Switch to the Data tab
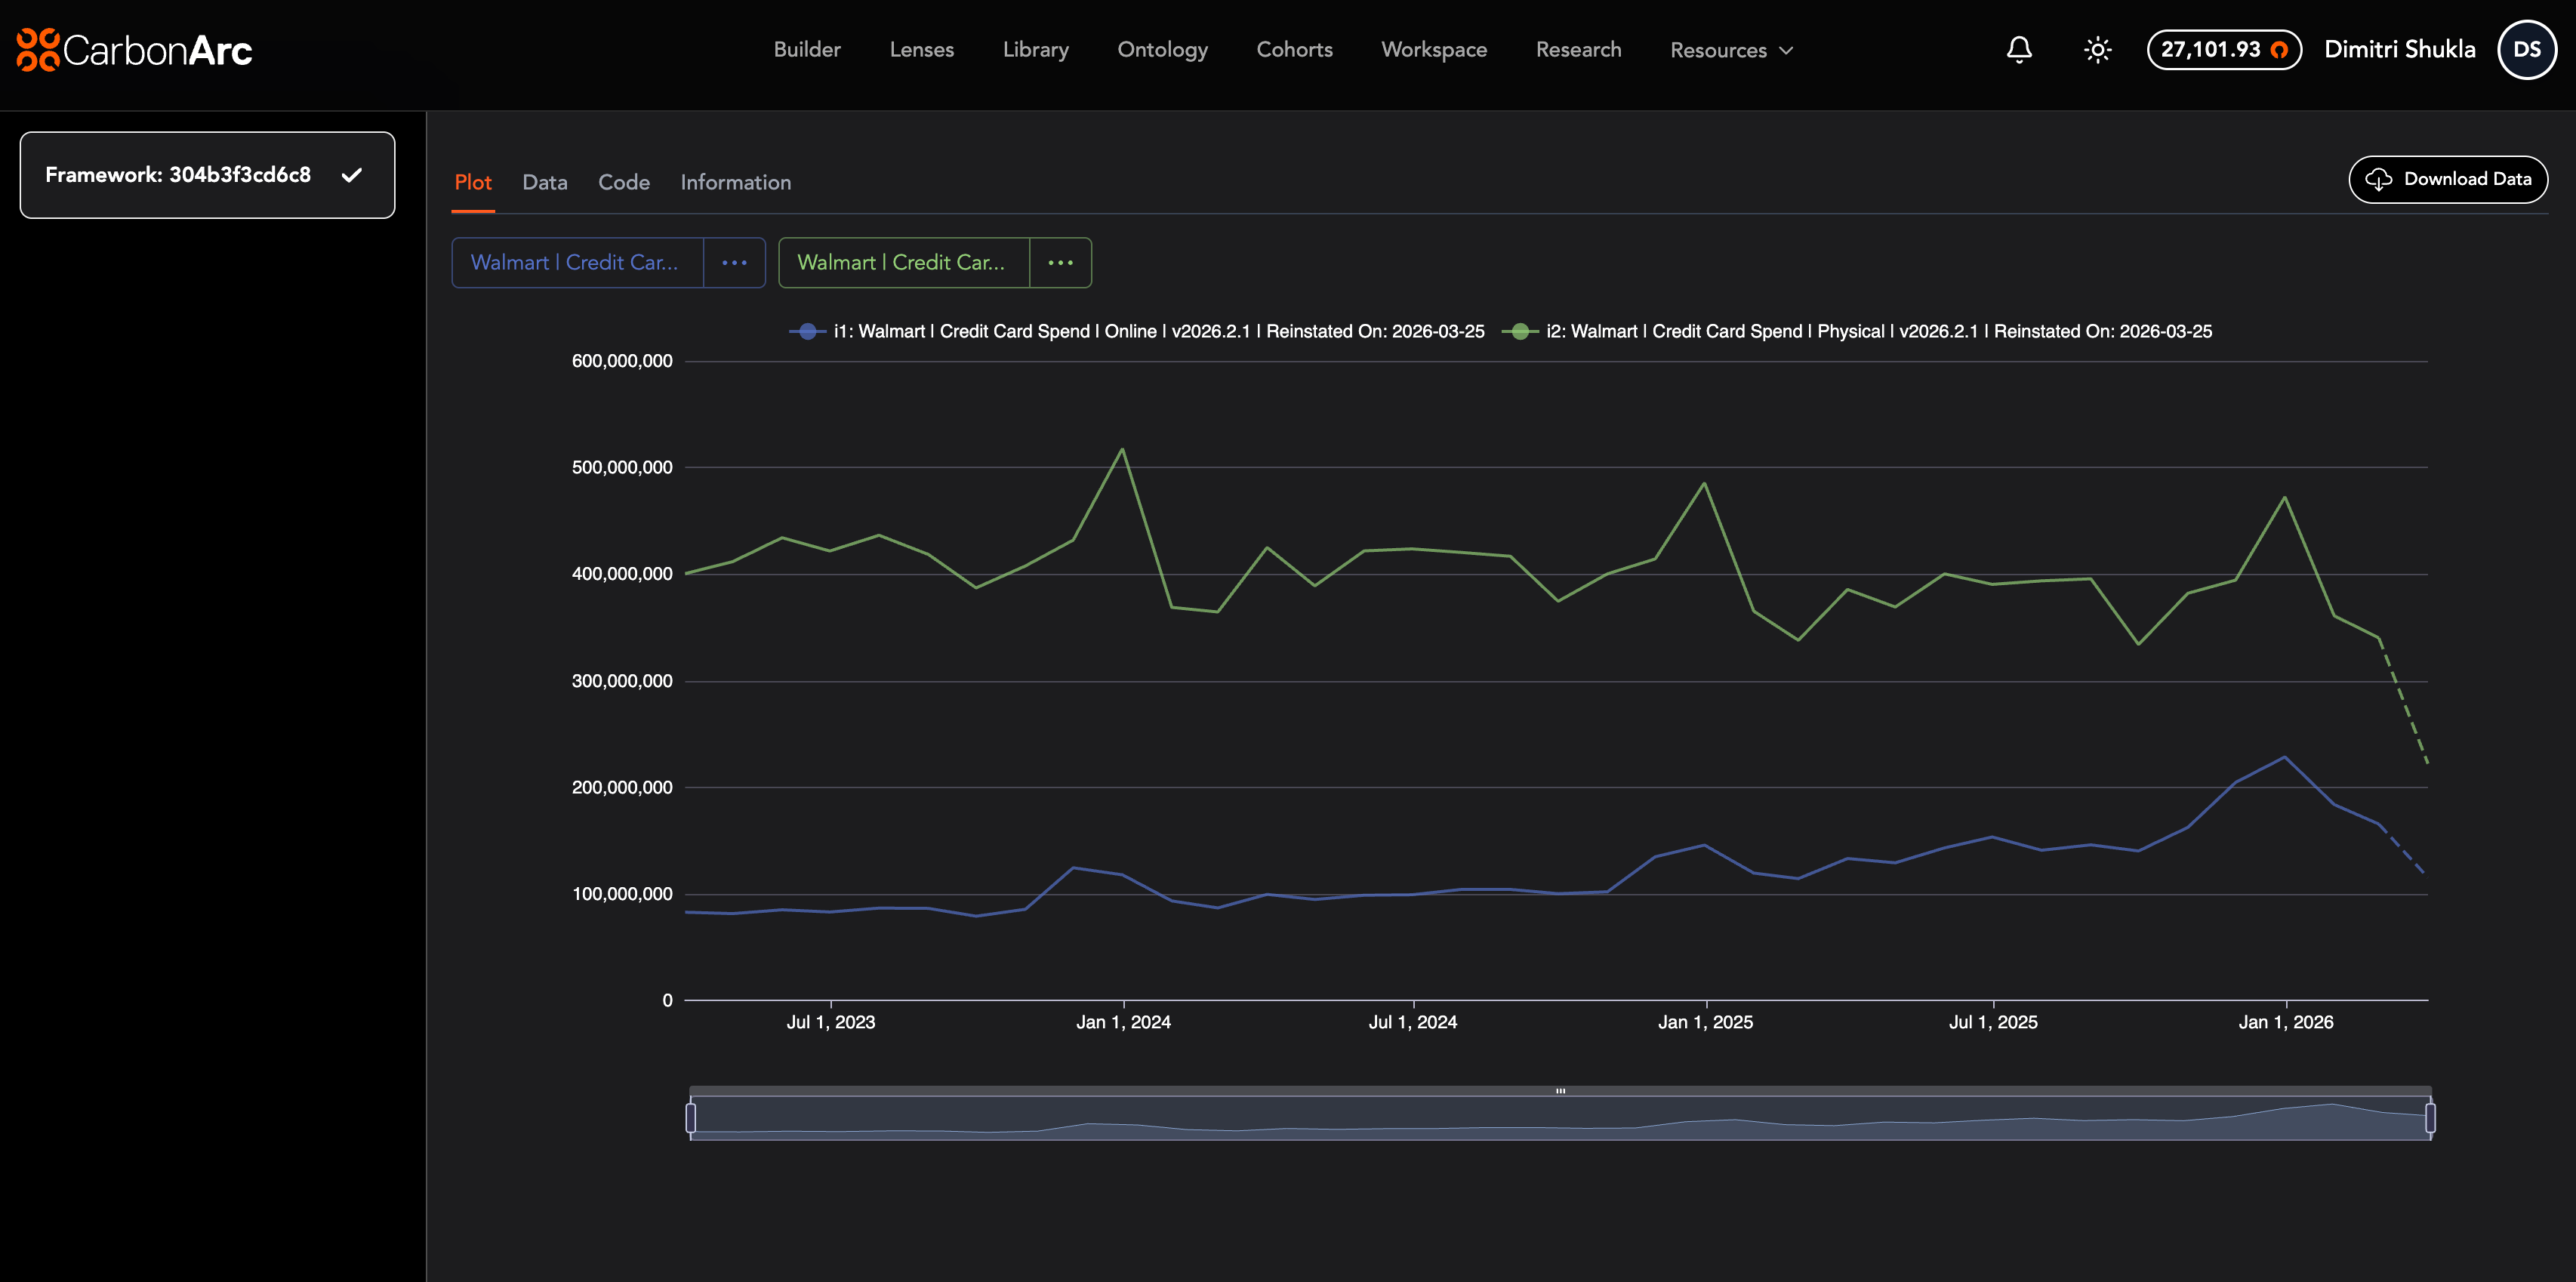 click(x=544, y=182)
